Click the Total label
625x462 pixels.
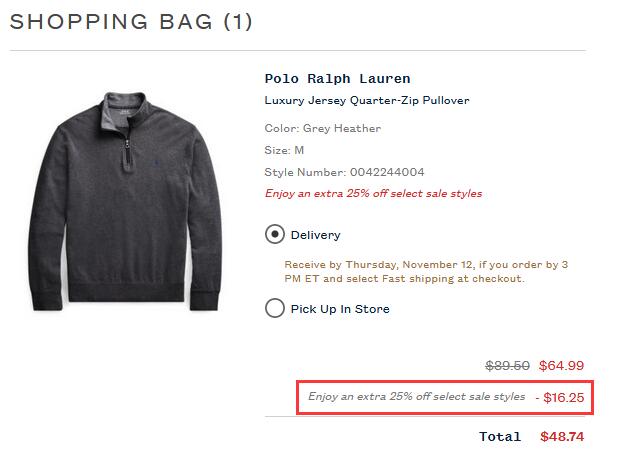pos(500,436)
